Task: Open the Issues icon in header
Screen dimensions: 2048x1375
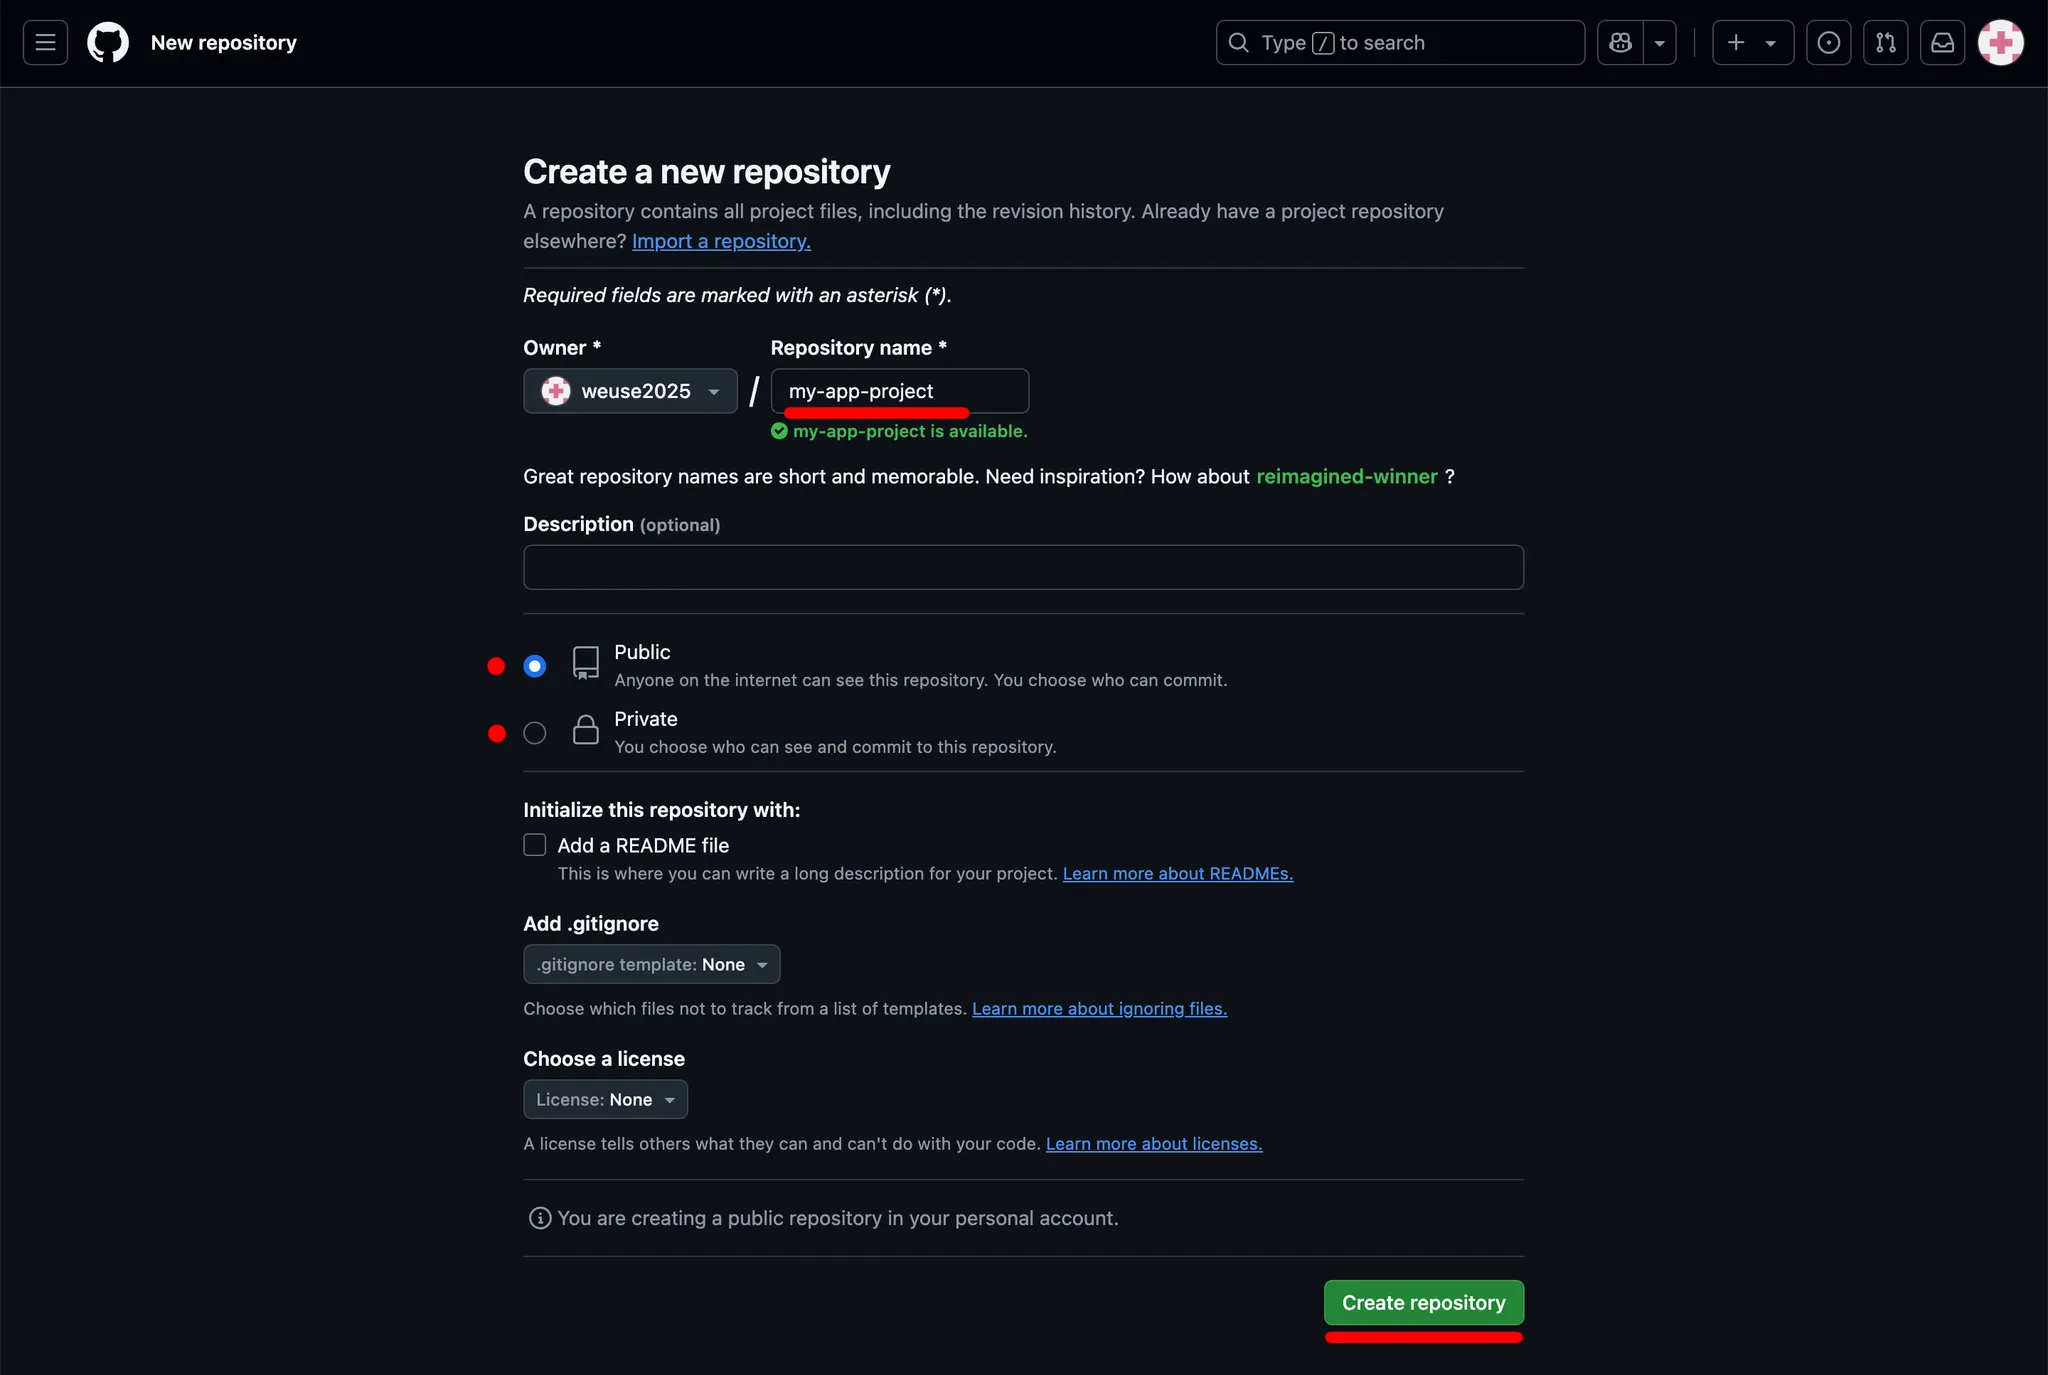Action: [1828, 43]
